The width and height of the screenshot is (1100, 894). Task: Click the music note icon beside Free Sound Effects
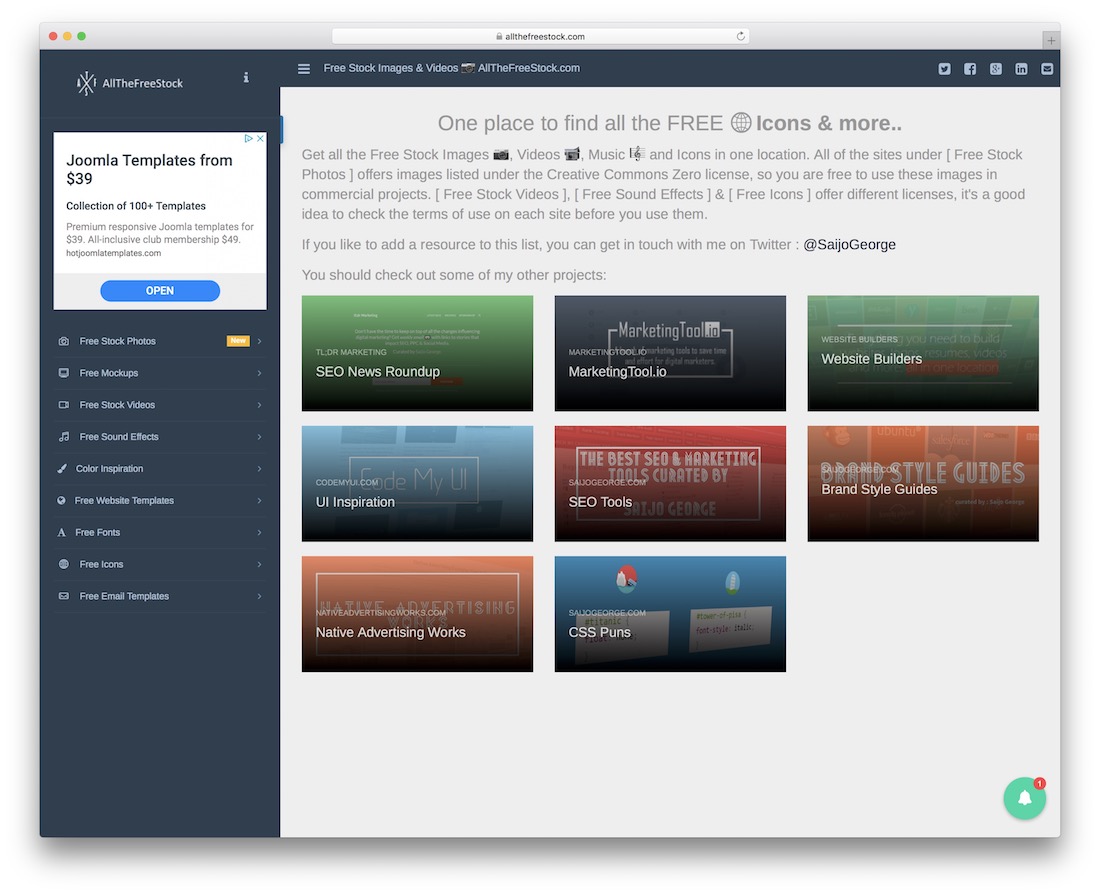click(64, 436)
